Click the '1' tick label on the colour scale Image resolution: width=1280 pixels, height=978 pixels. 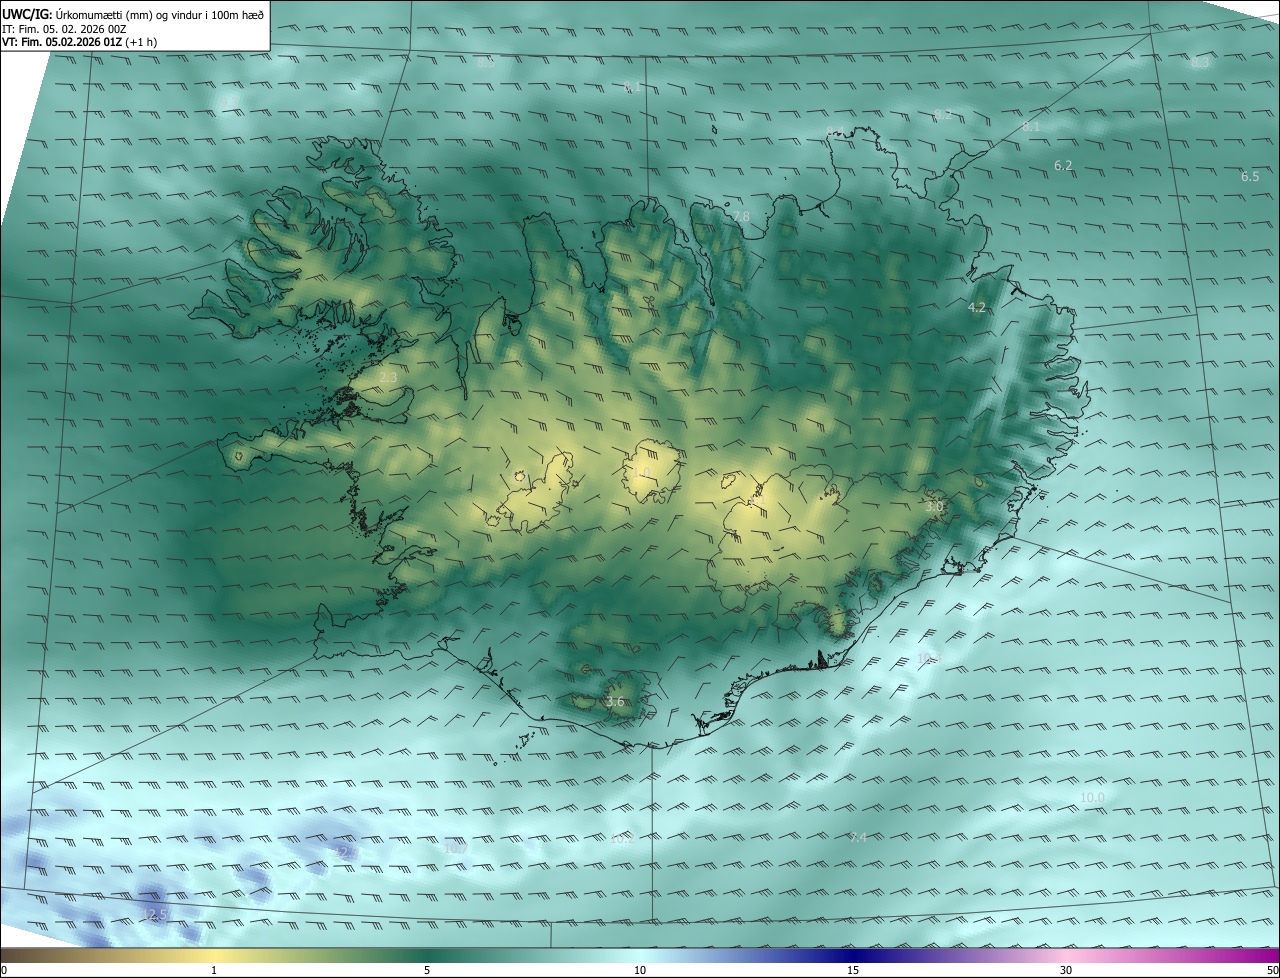[214, 970]
